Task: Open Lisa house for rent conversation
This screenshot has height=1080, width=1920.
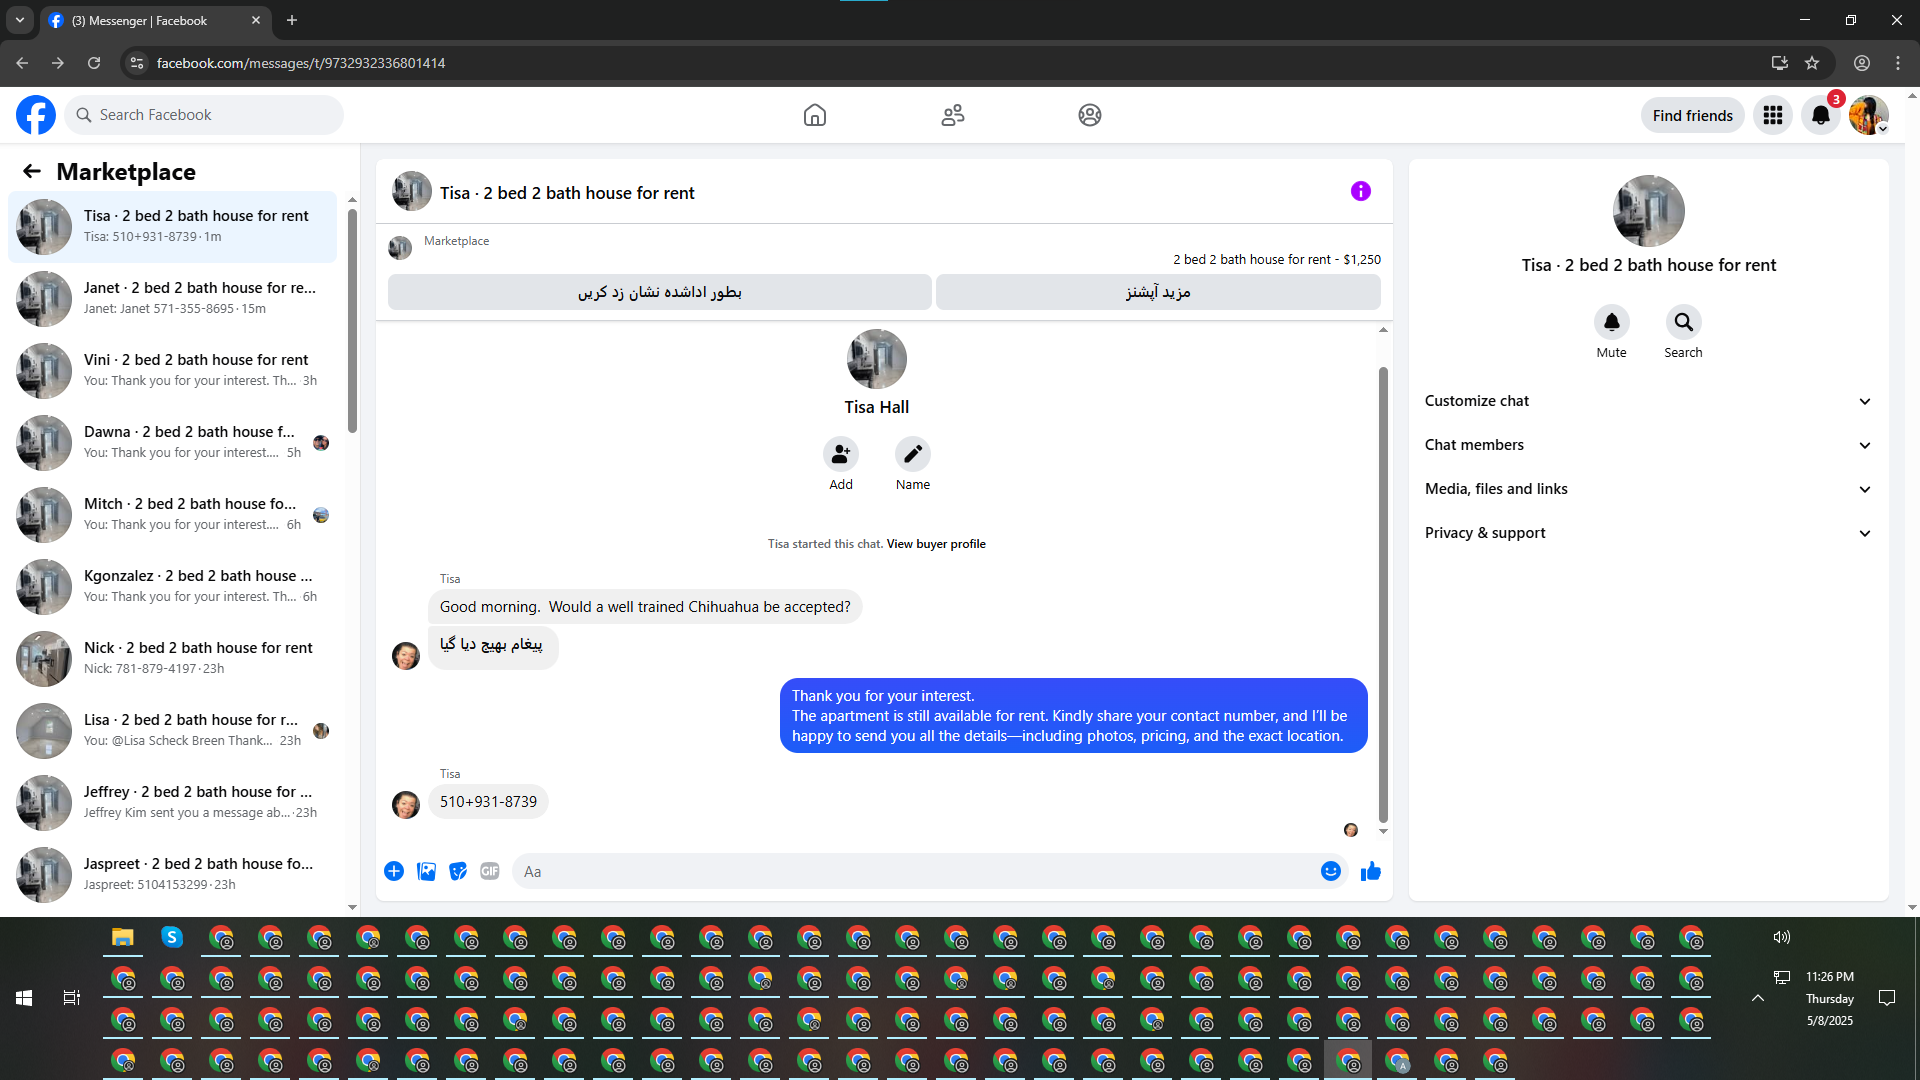Action: click(x=173, y=730)
